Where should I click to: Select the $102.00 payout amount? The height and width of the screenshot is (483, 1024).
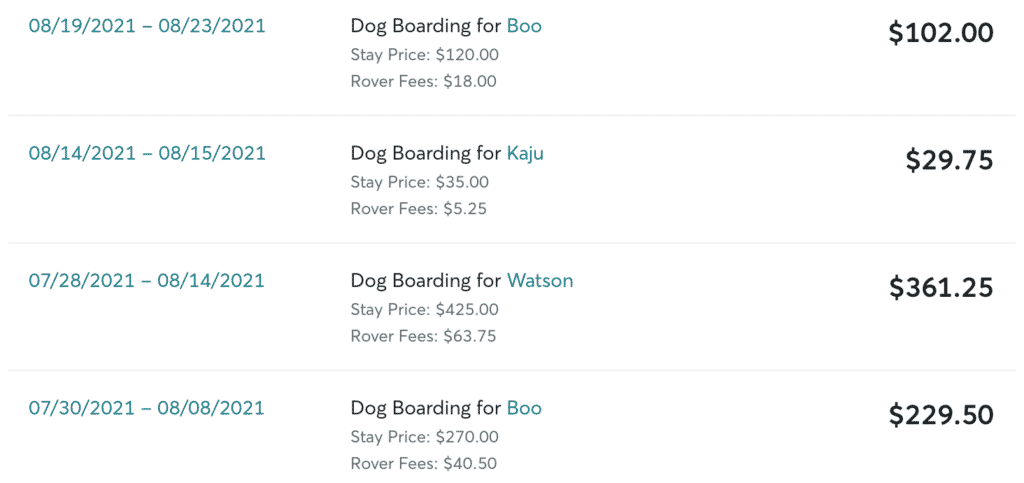pyautogui.click(x=941, y=33)
